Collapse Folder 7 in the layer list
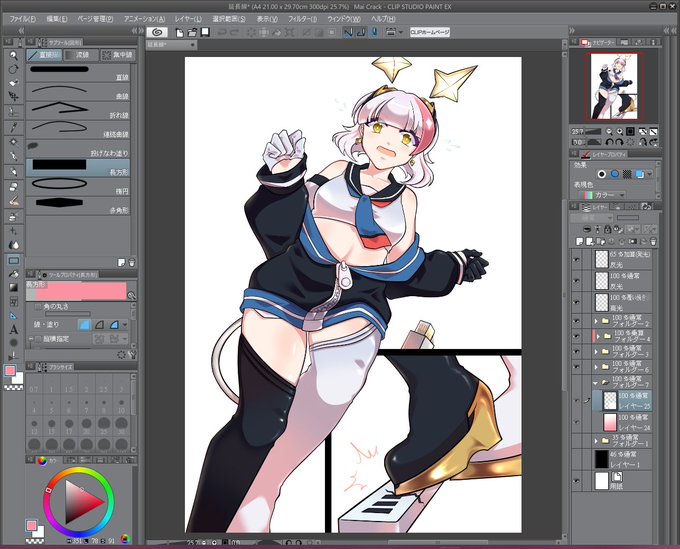Viewport: 680px width, 549px height. [x=595, y=382]
